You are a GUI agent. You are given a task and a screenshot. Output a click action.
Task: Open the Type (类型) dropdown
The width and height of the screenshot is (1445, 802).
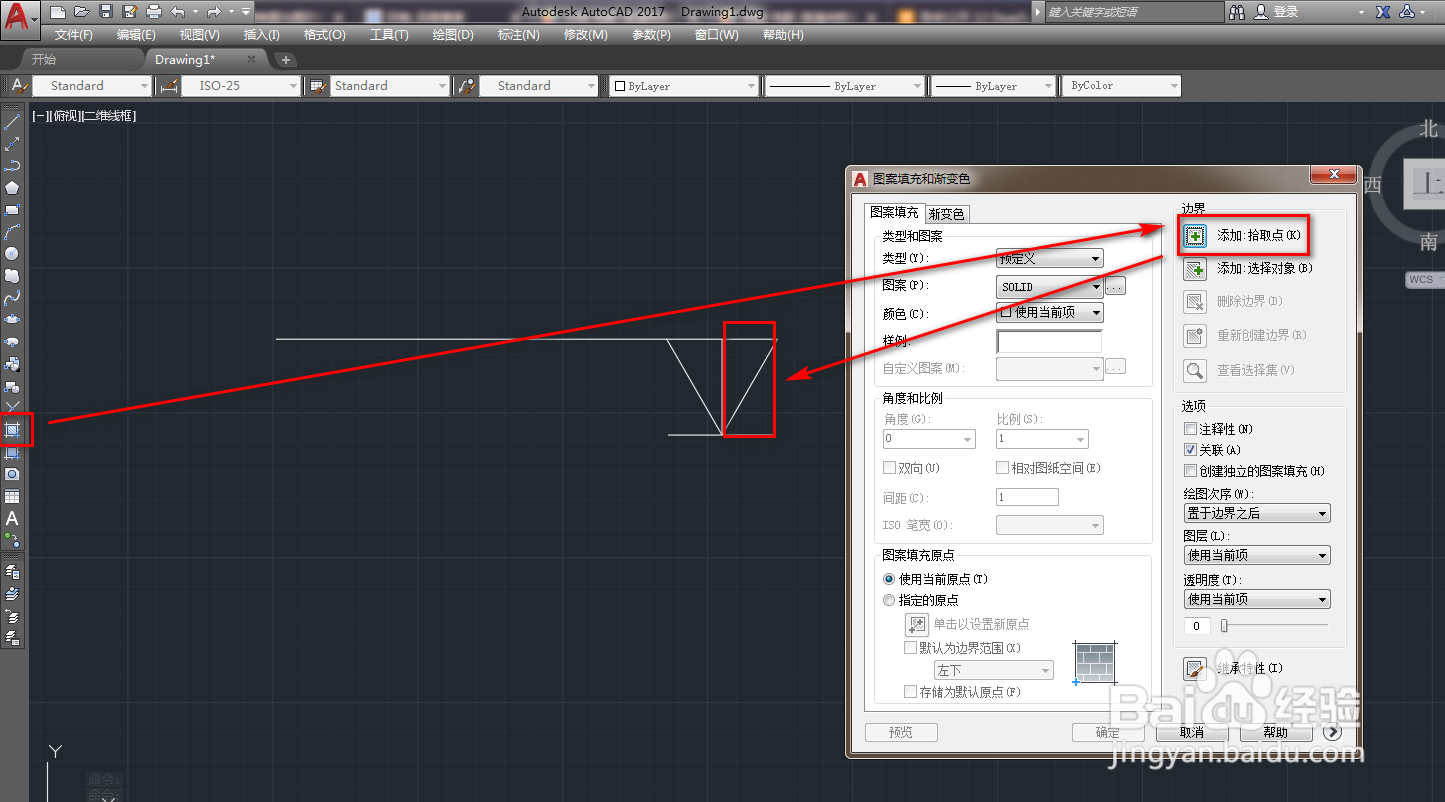1050,258
